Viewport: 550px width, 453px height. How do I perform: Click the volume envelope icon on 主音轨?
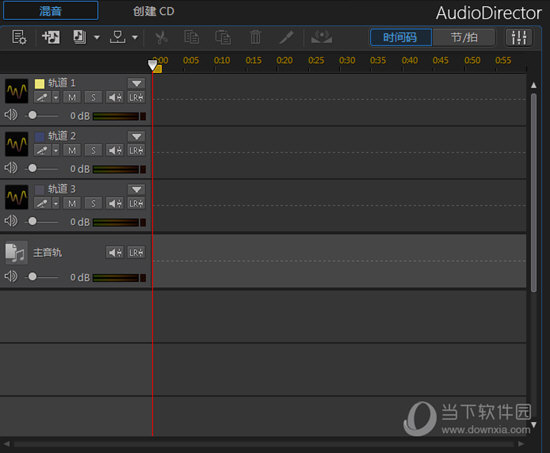115,252
